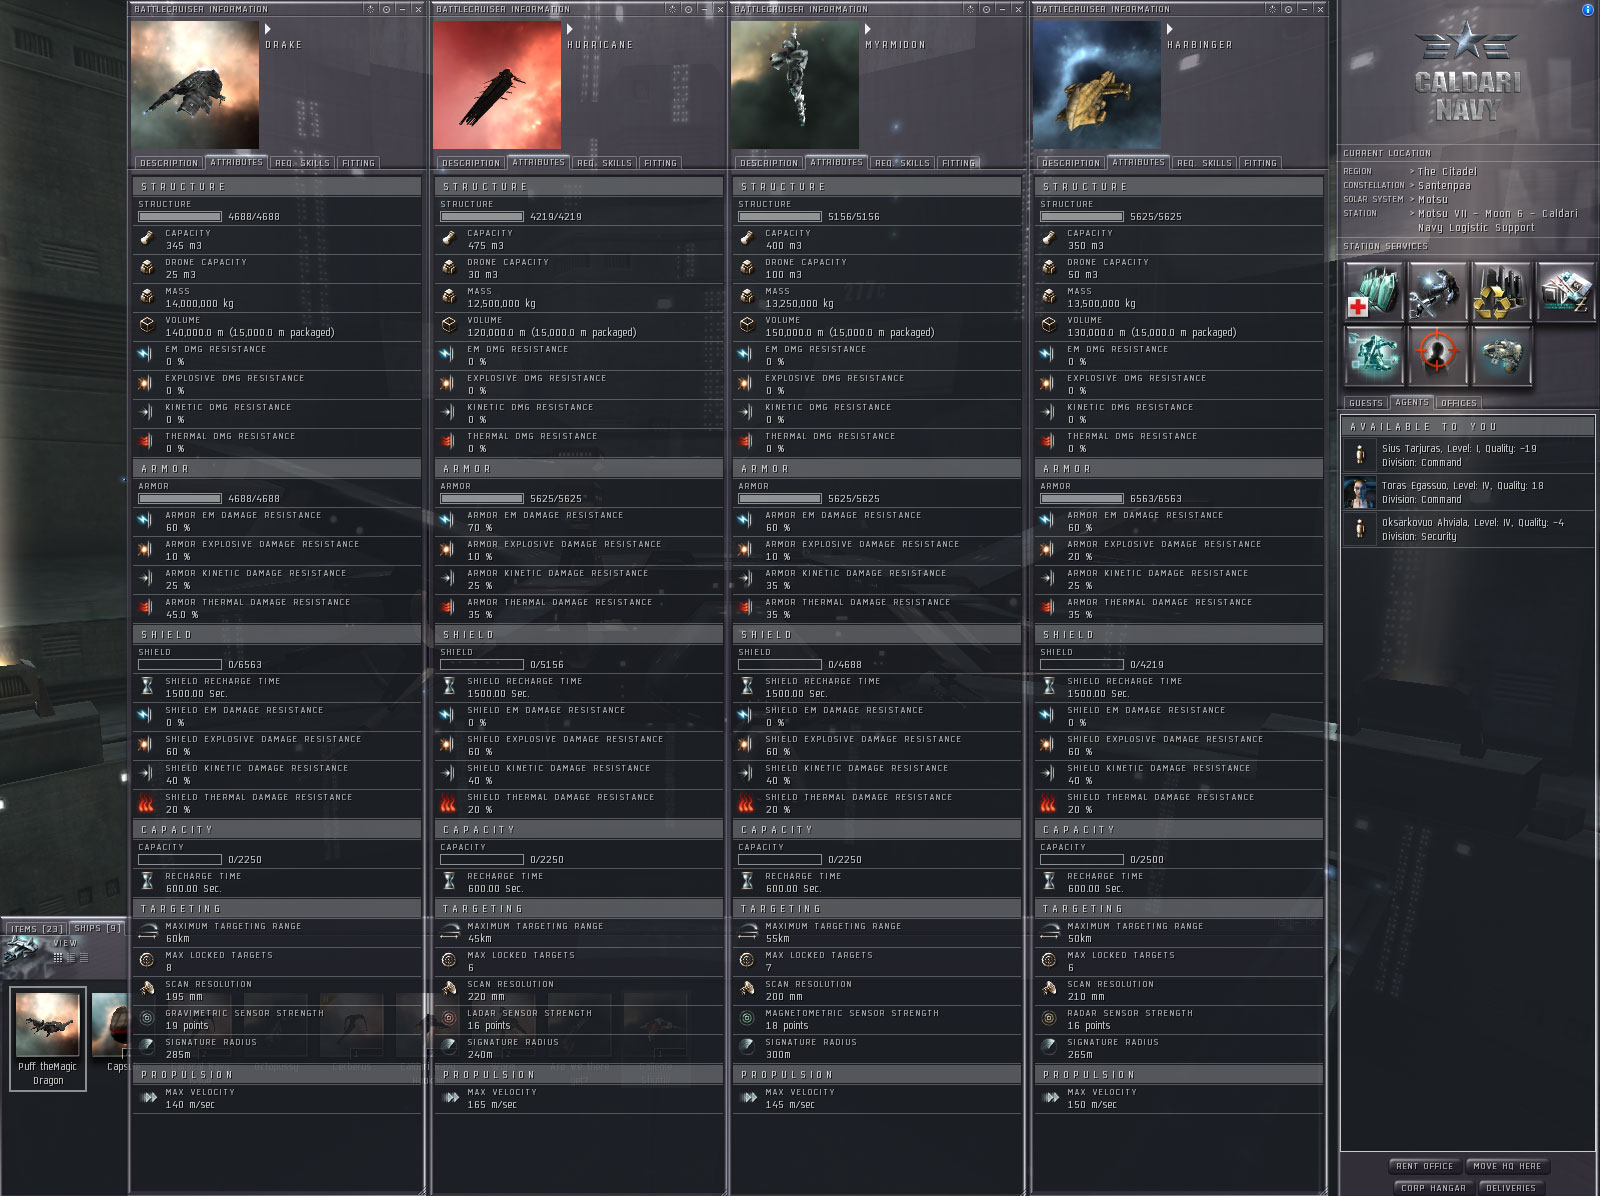
Task: Select agent row 'Sius Tarjuras, Level: I'
Action: tap(1467, 455)
